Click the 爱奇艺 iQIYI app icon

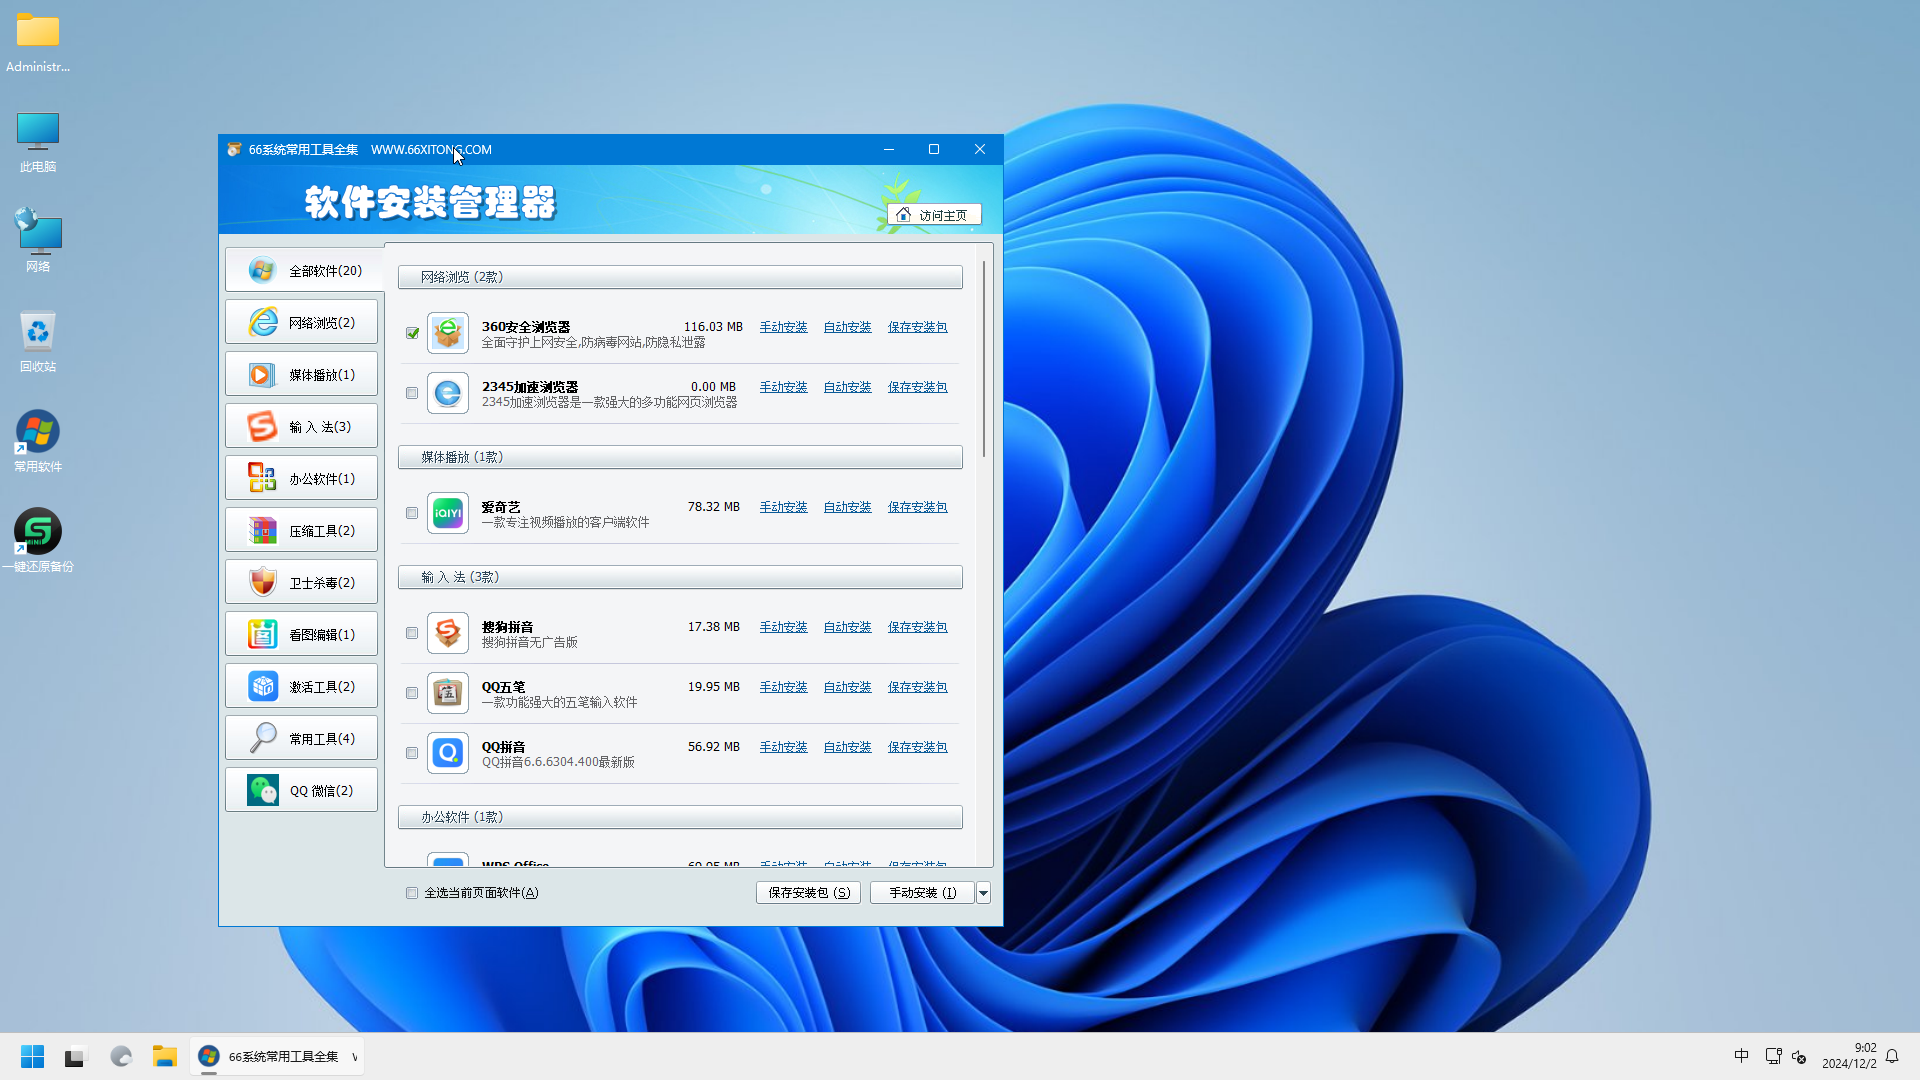[448, 513]
